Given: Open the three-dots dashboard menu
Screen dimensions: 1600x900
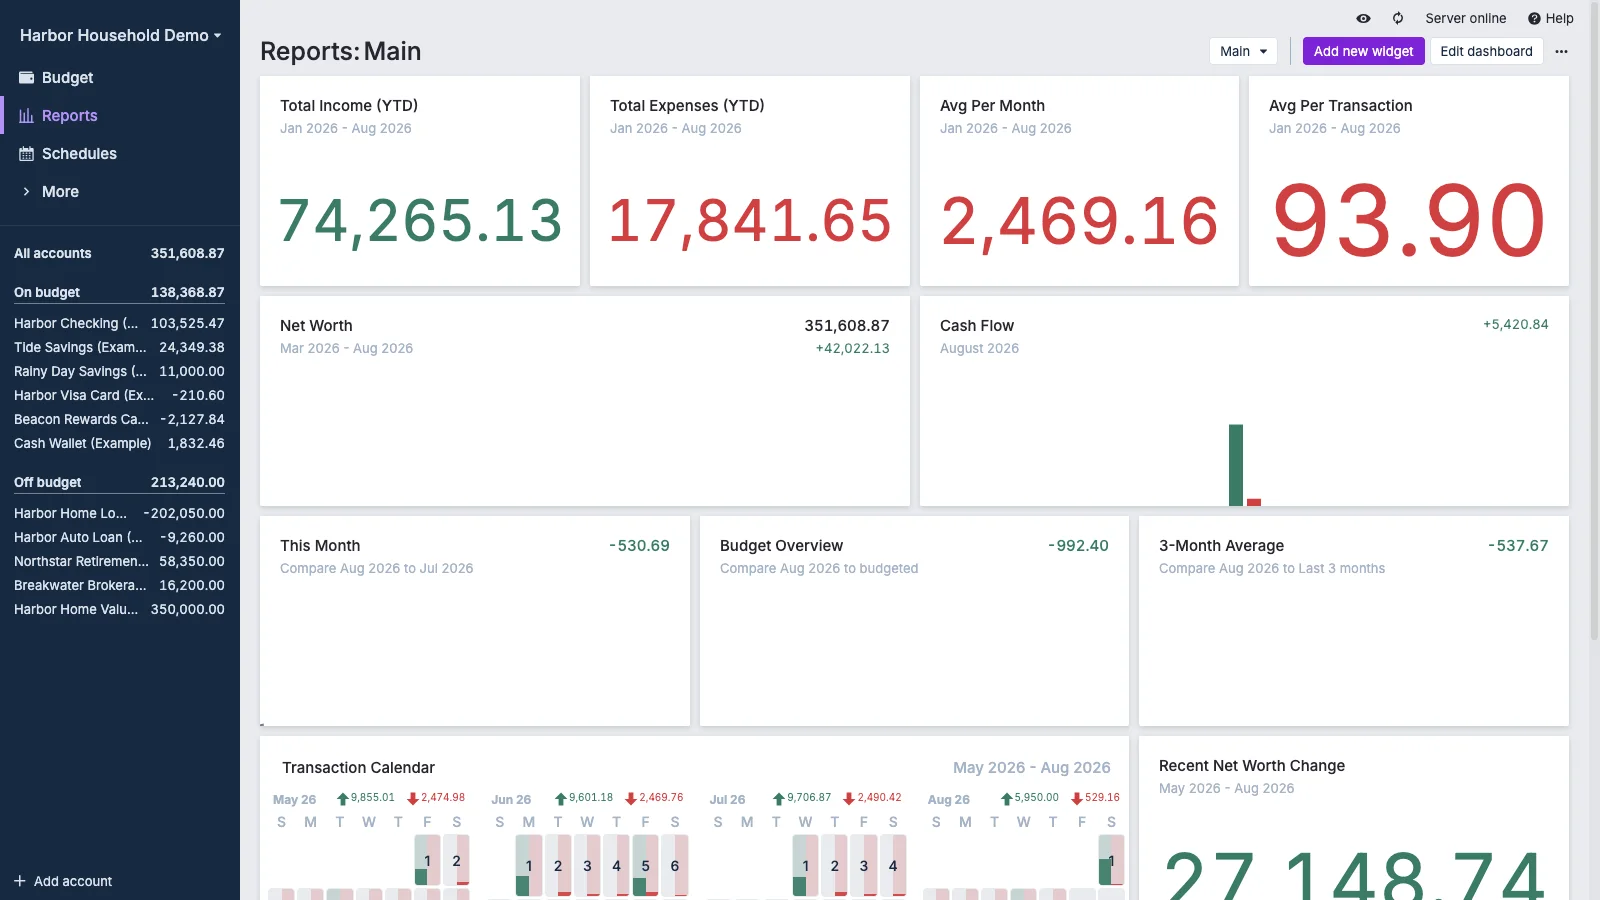Looking at the screenshot, I should [1561, 51].
